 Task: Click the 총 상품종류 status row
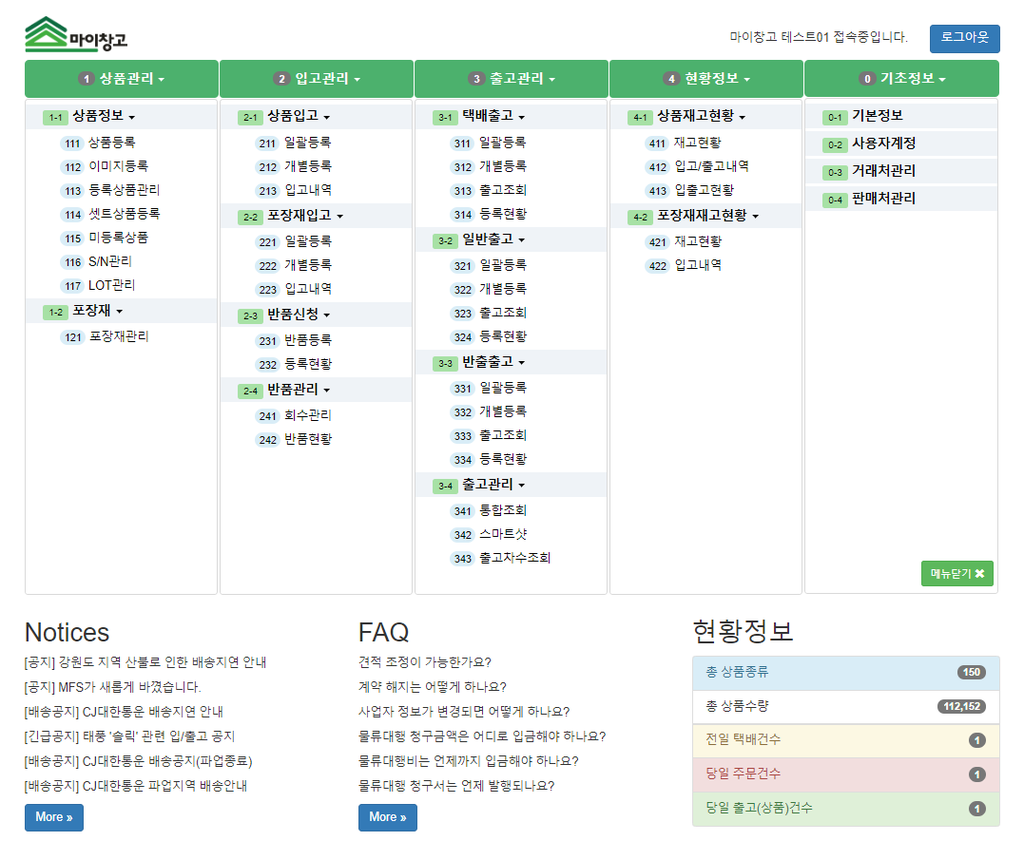tap(846, 673)
